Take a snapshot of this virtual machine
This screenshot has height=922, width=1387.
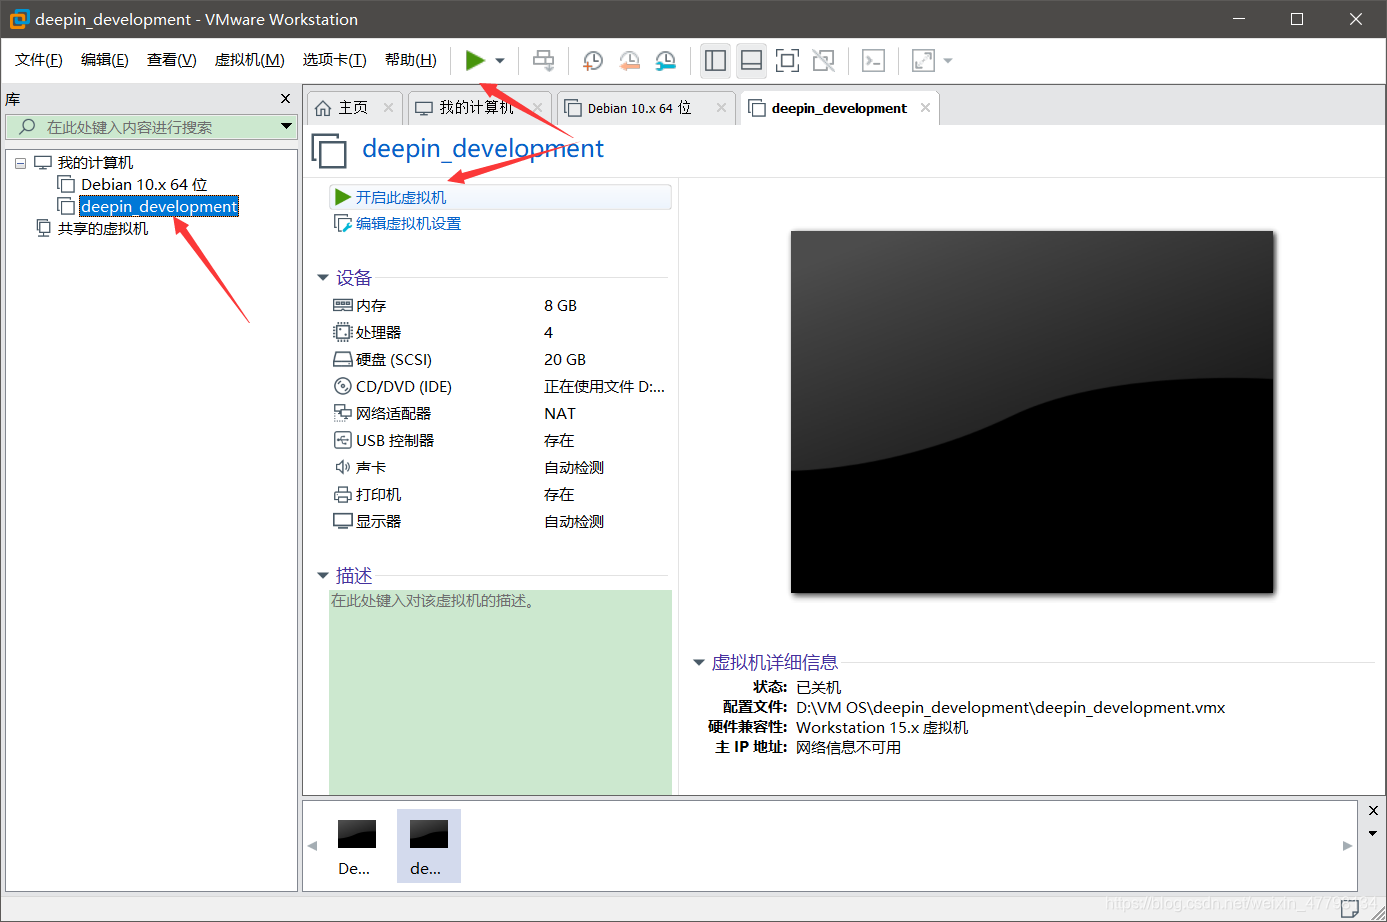(592, 61)
